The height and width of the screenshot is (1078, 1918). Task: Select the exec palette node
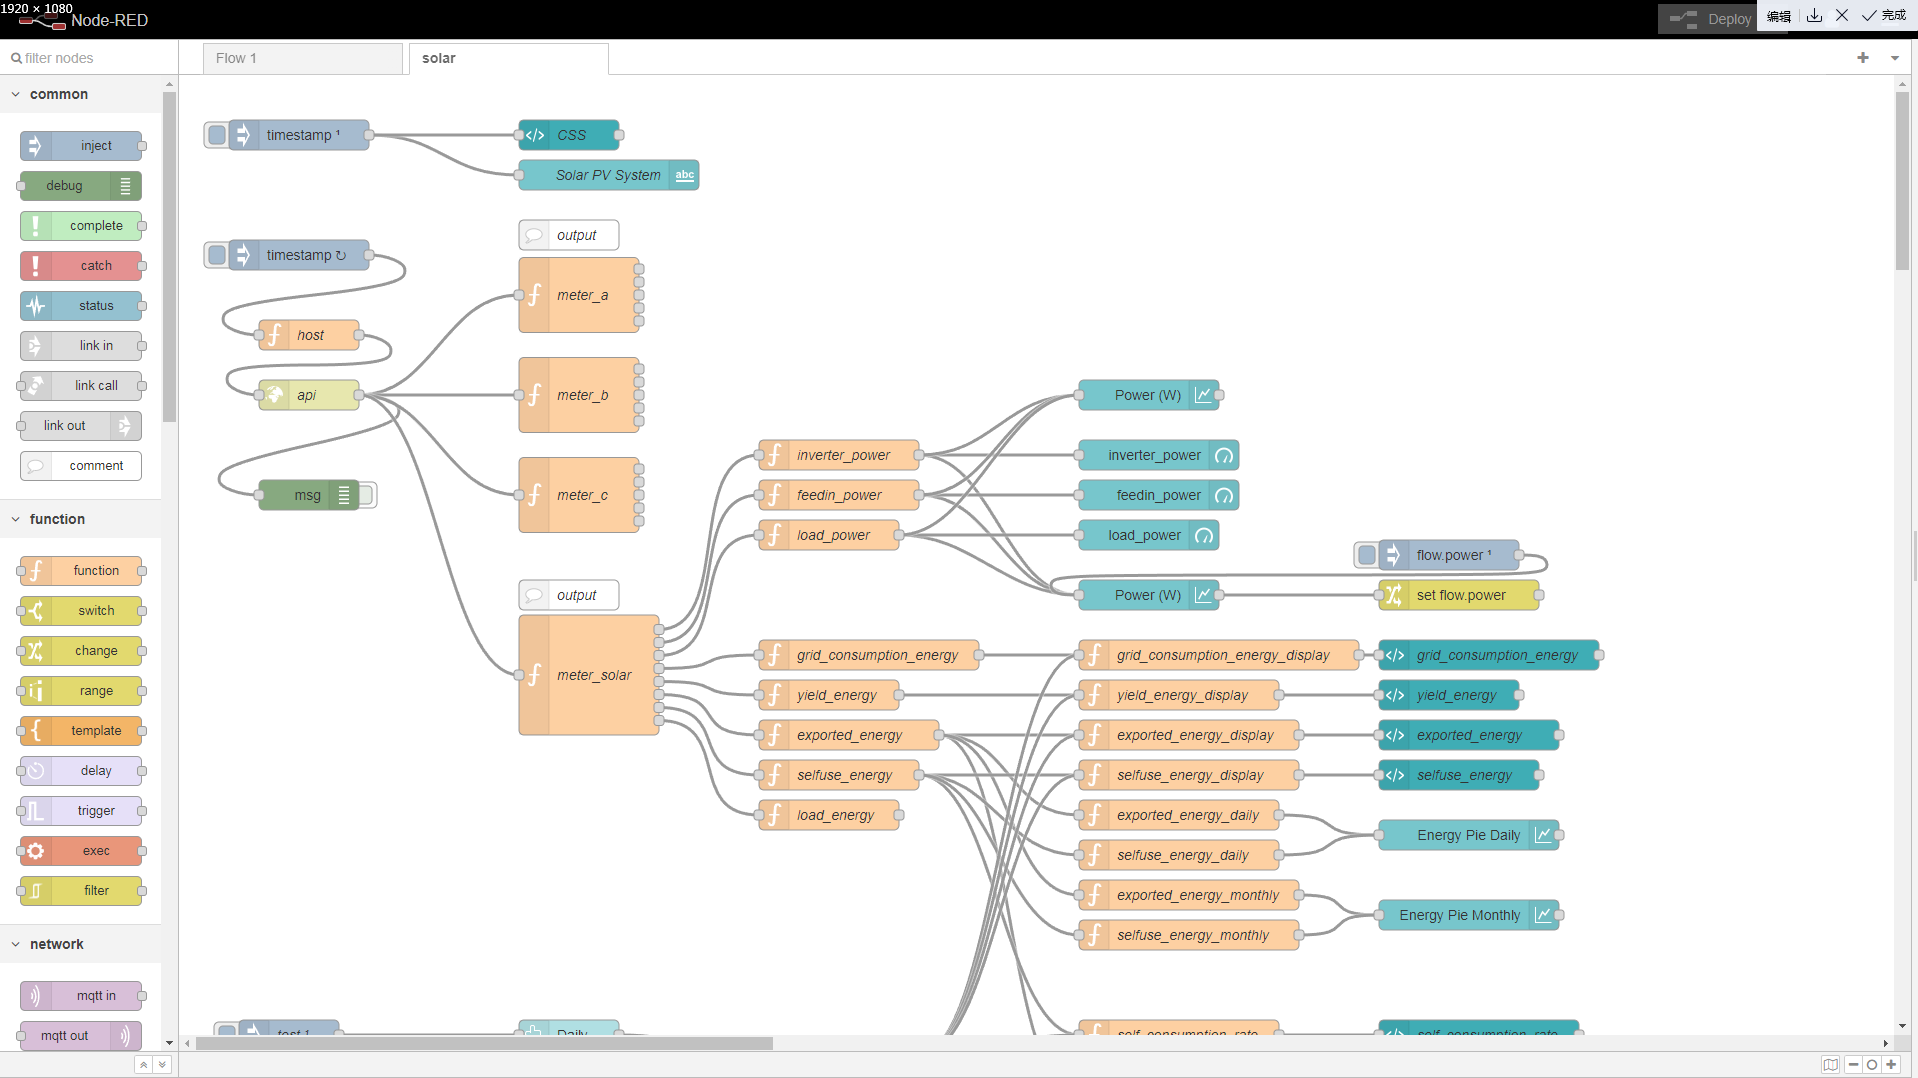81,851
